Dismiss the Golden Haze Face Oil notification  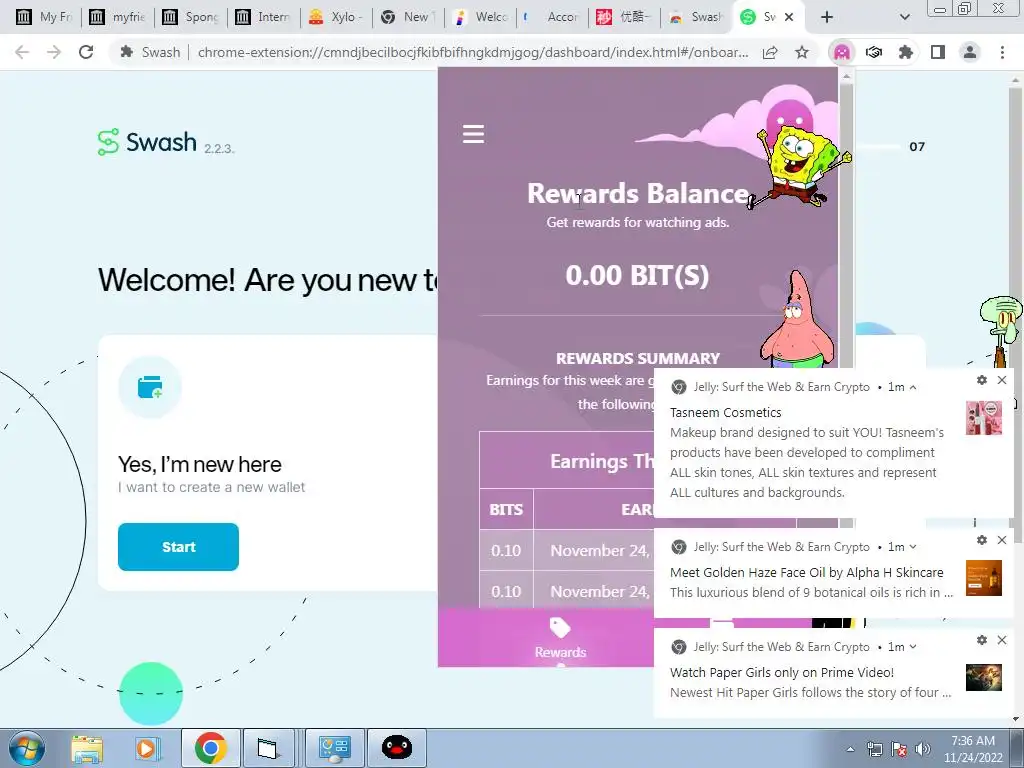coord(1002,540)
